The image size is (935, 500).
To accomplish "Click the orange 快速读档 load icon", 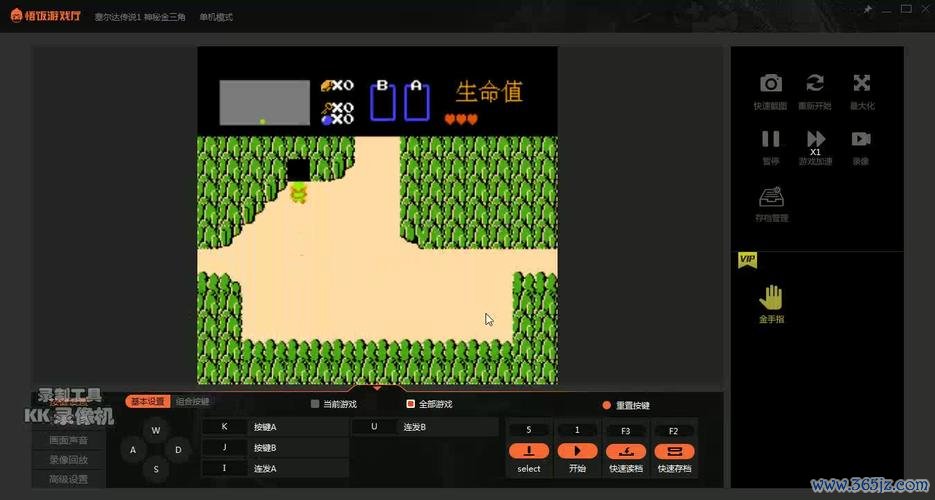I will (626, 451).
